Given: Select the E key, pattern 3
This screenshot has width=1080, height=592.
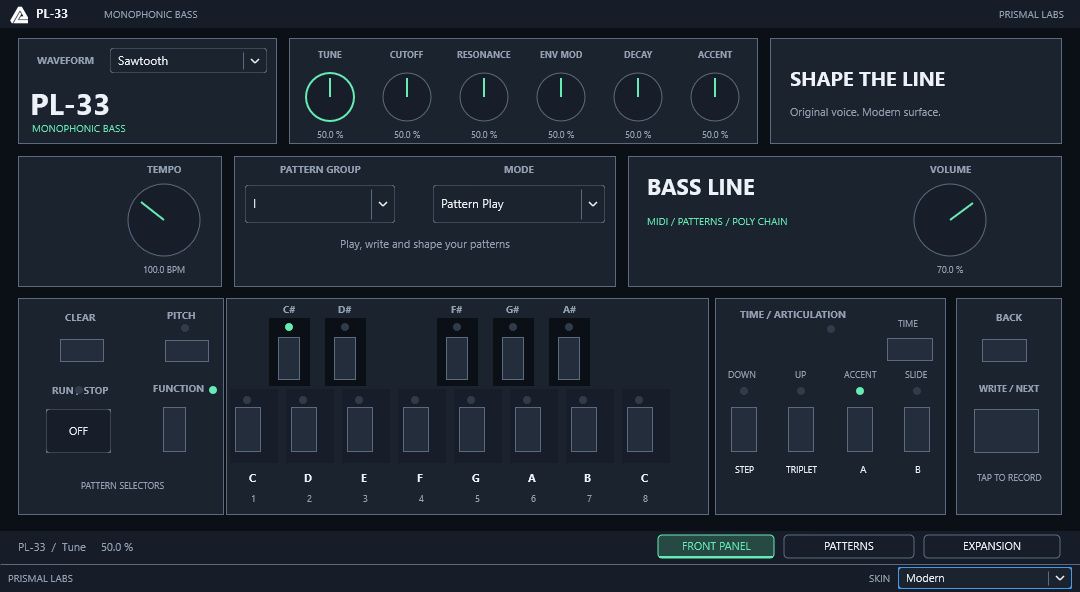Looking at the screenshot, I should click(360, 429).
